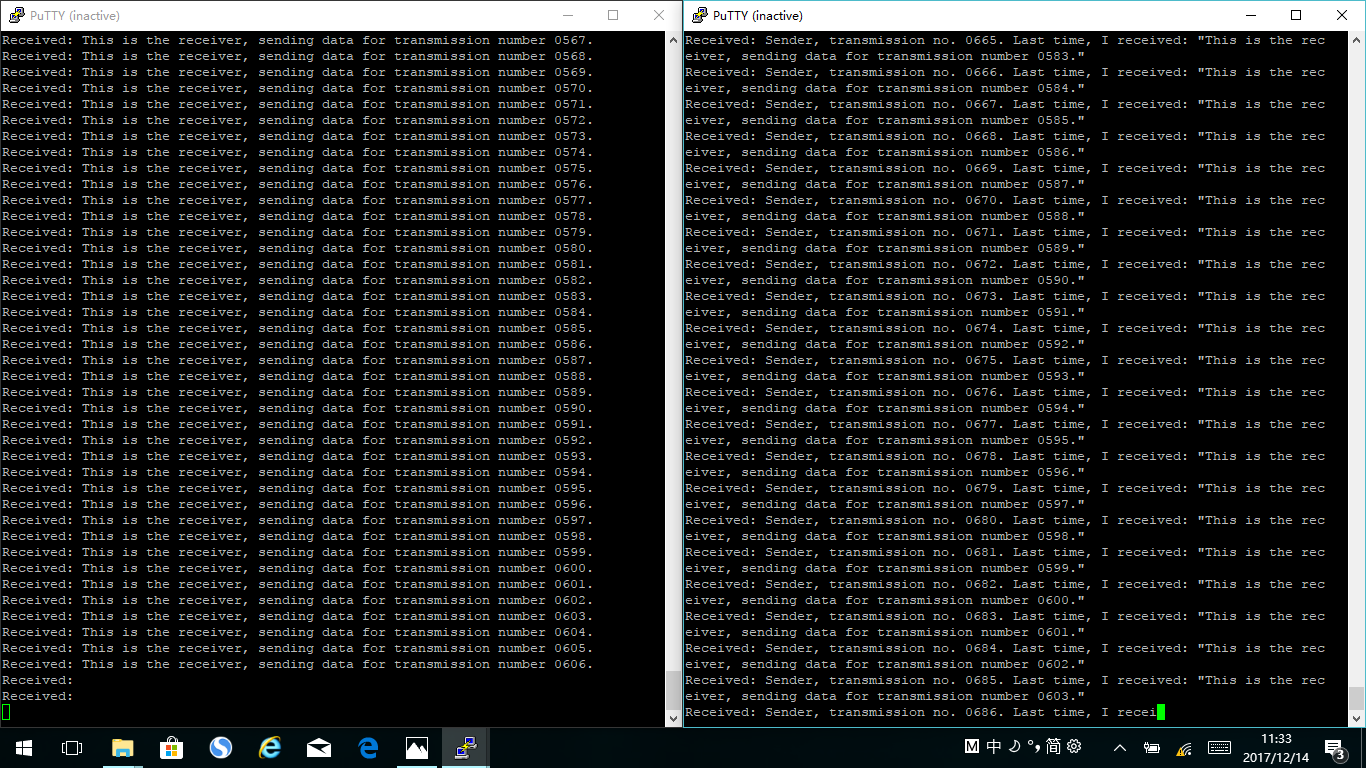The image size is (1366, 768).
Task: Select the PuTTY taskbar icon
Action: point(466,747)
